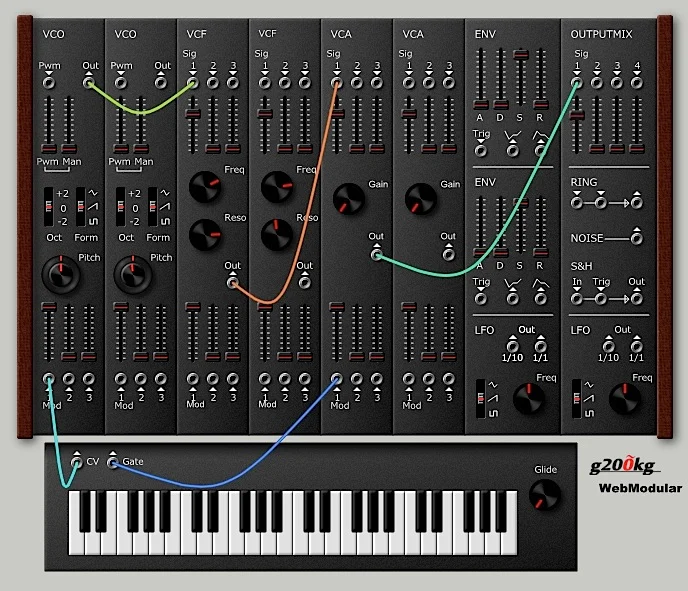The width and height of the screenshot is (688, 591).
Task: Click the leftmost black piano key
Action: point(85,511)
